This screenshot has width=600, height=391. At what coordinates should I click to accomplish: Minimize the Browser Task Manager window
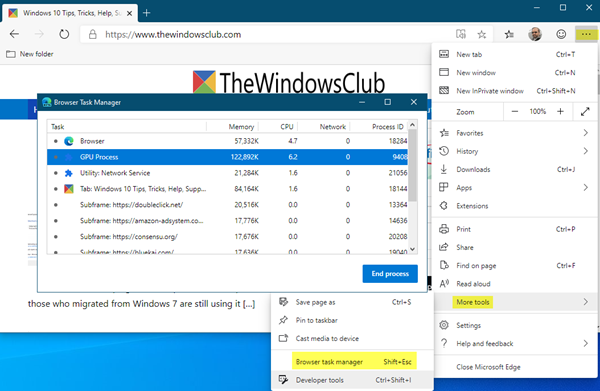pos(362,102)
